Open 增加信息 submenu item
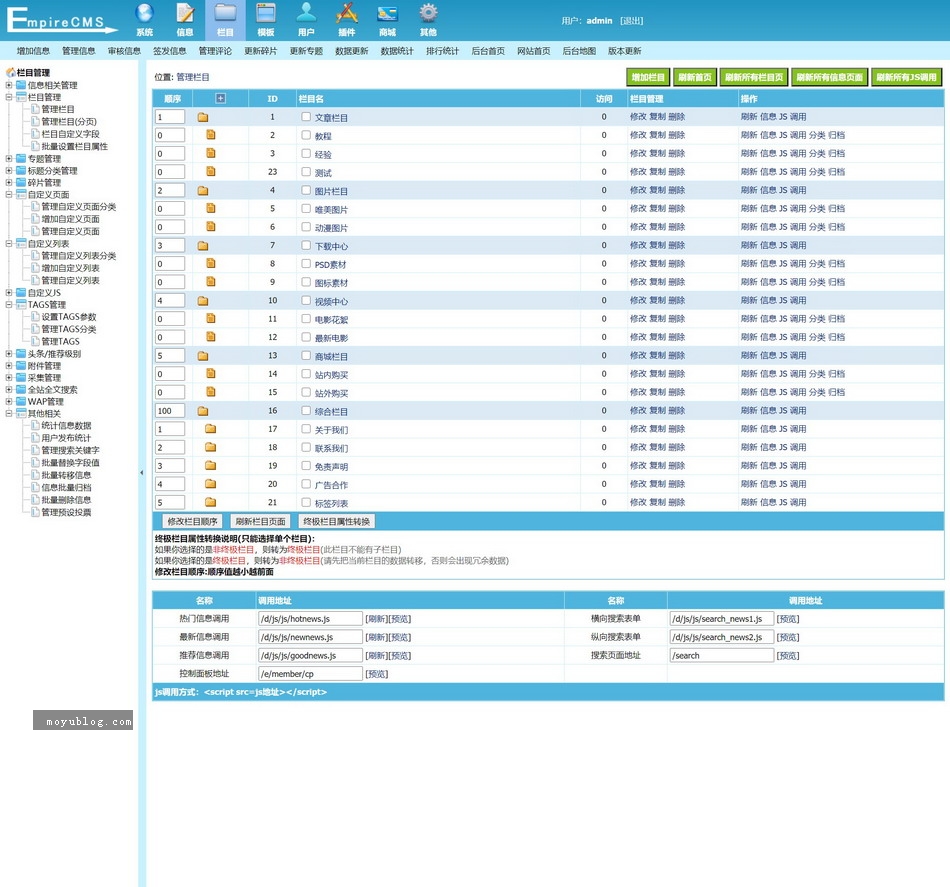950x887 pixels. click(x=33, y=51)
